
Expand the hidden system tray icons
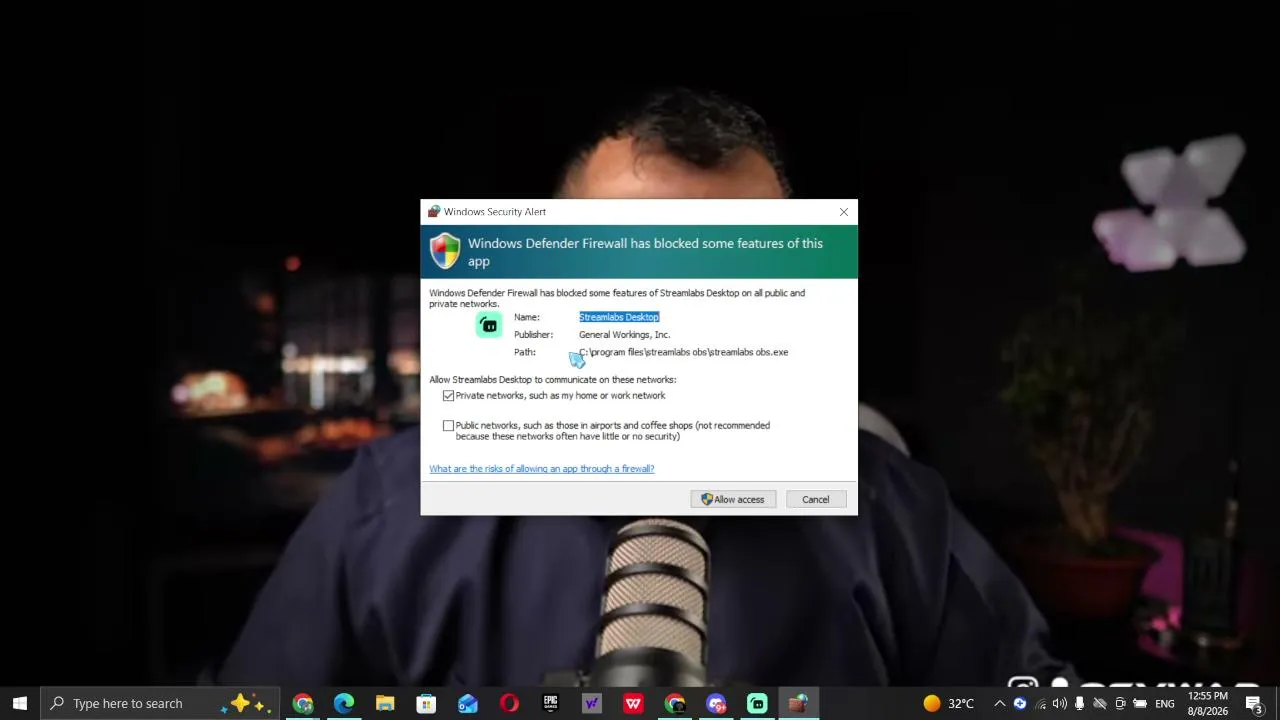999,703
